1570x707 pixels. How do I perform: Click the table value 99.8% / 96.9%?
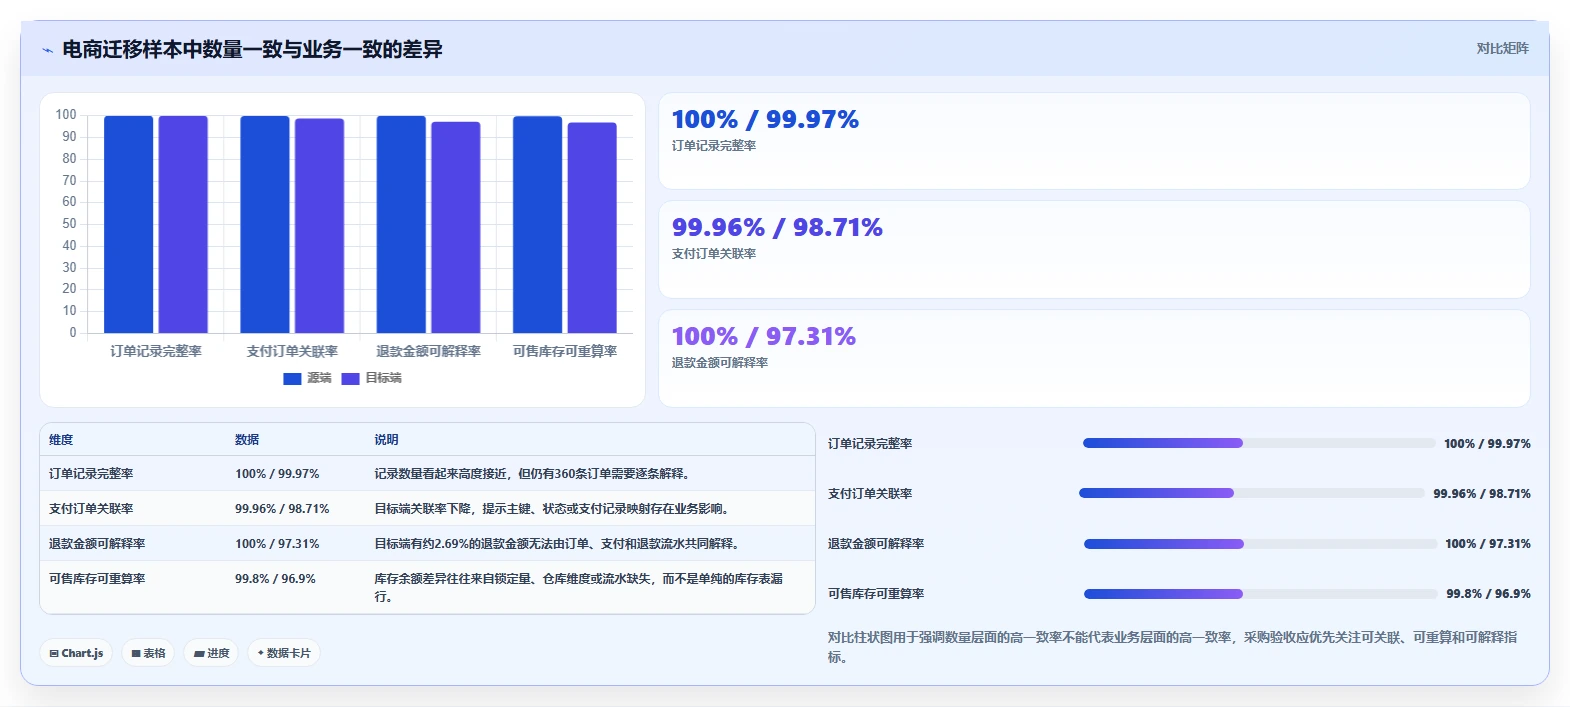pos(275,579)
